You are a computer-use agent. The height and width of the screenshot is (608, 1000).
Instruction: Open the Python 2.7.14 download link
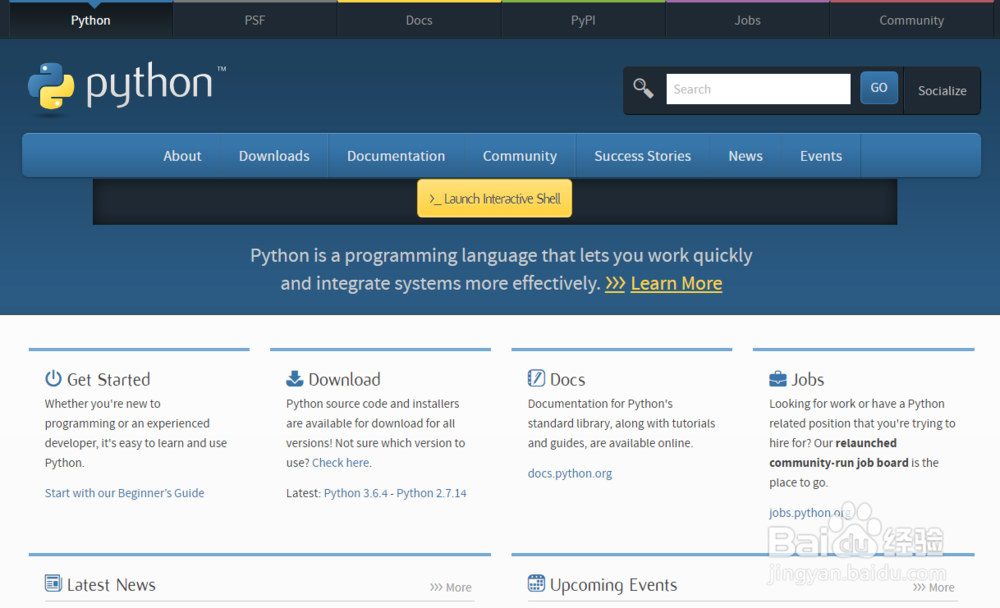[431, 493]
